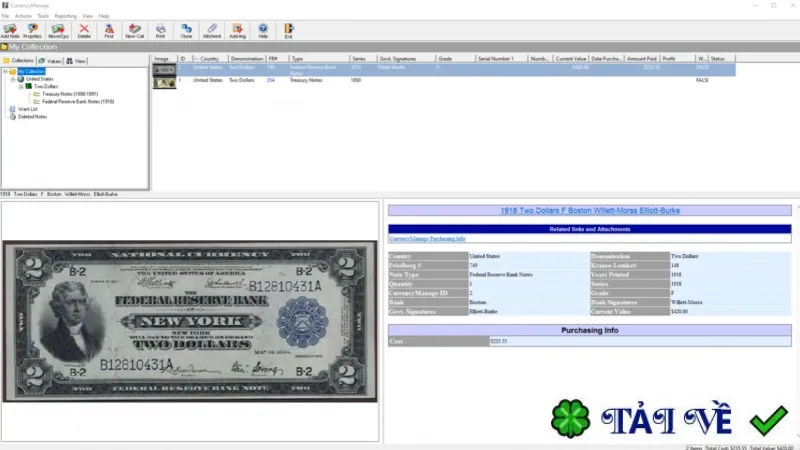This screenshot has height=450, width=800.
Task: Click the Treasury Notes cell in second row
Action: coord(306,80)
